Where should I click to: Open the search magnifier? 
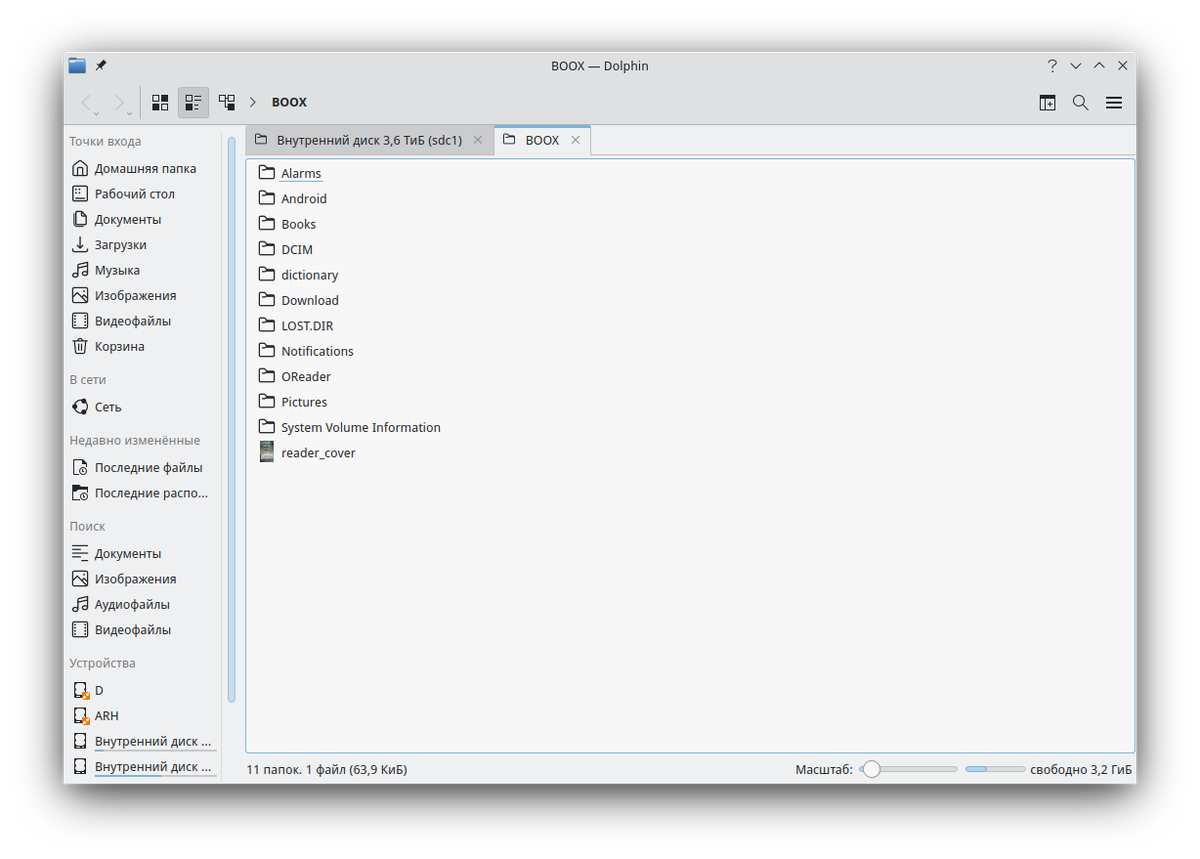coord(1080,102)
